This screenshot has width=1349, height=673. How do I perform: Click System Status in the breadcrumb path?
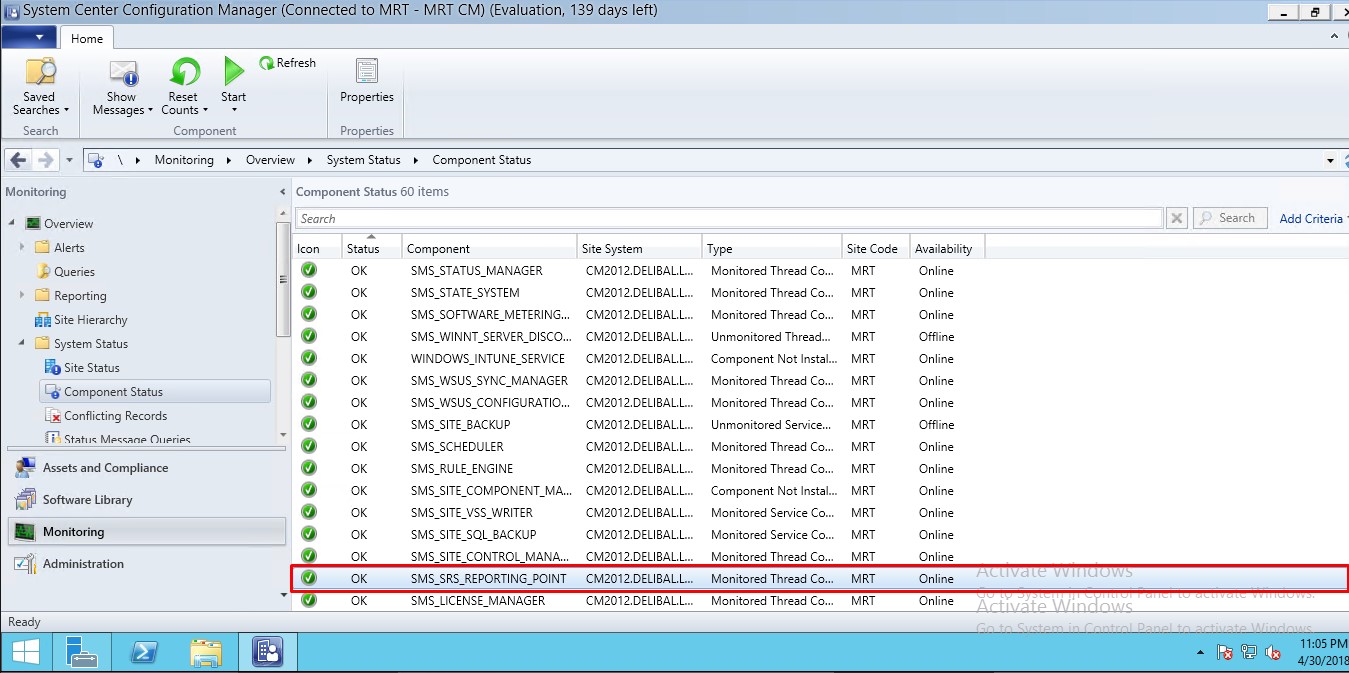click(363, 160)
